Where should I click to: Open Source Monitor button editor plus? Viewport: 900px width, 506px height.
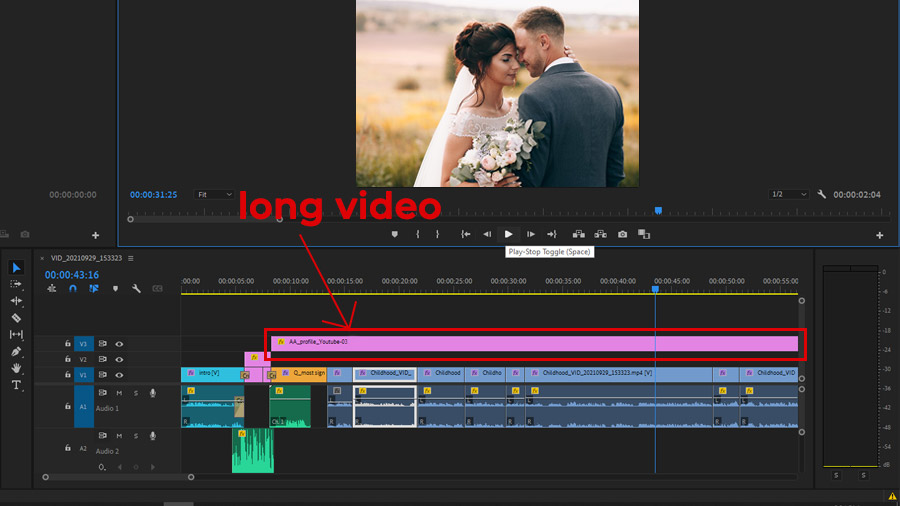click(x=95, y=235)
